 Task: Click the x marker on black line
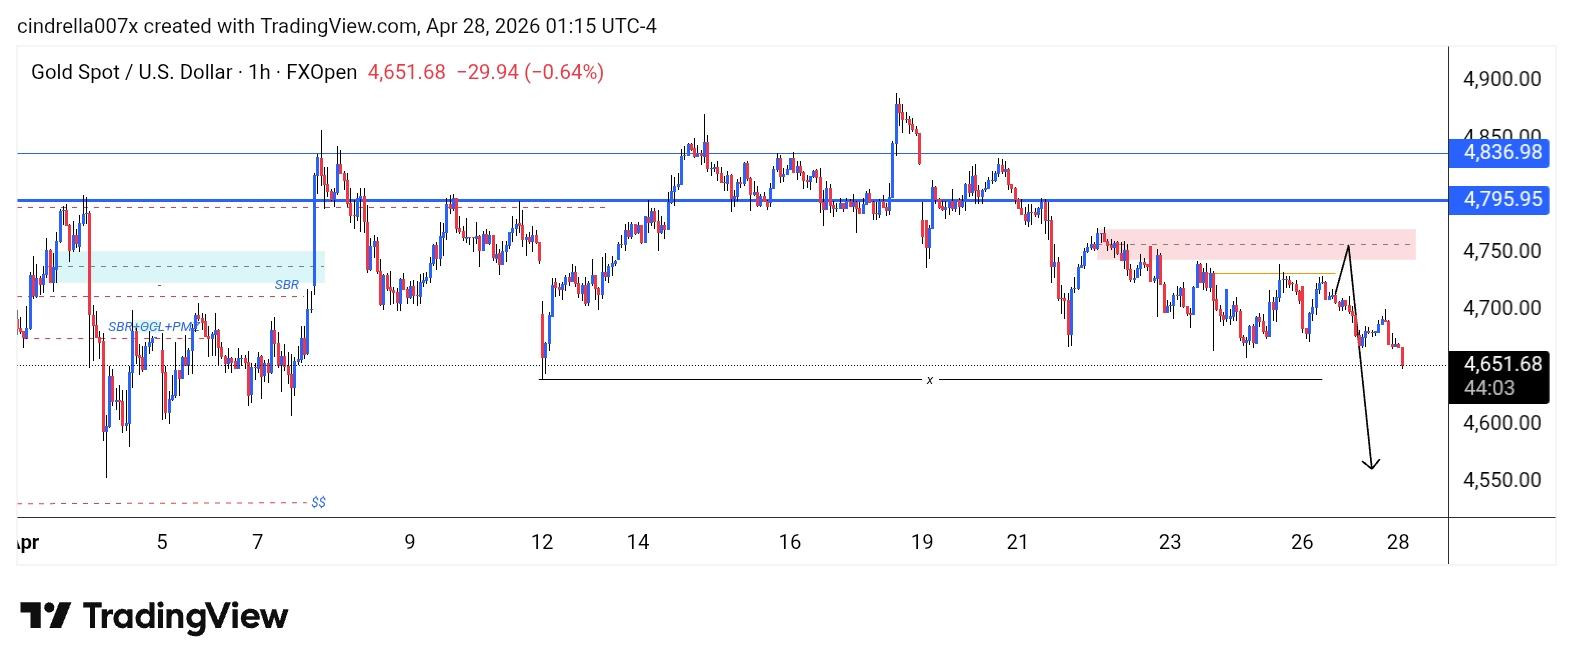pyautogui.click(x=930, y=380)
